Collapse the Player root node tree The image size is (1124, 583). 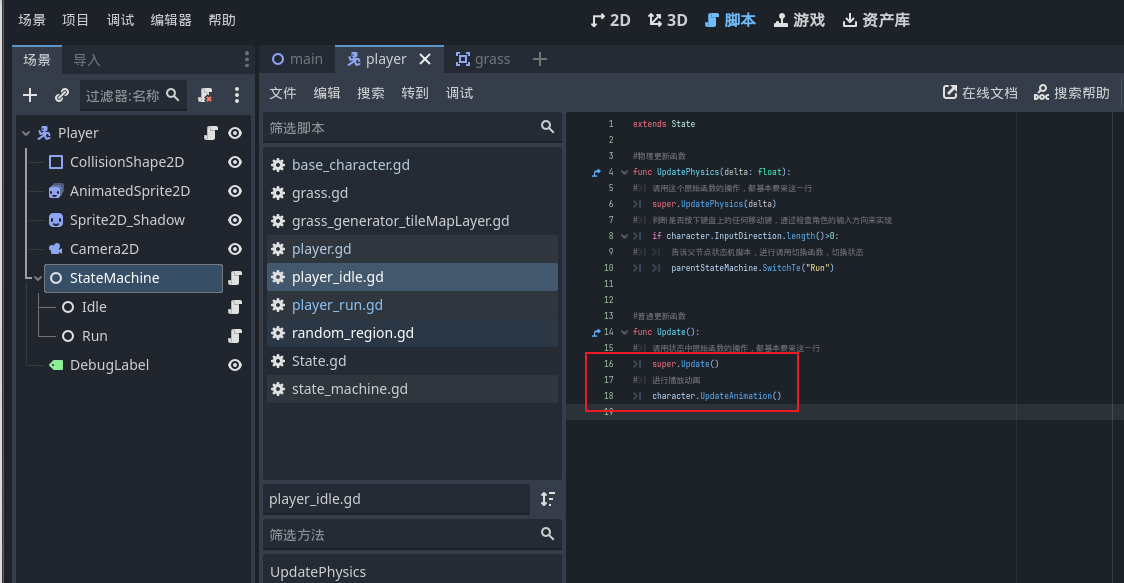[26, 133]
